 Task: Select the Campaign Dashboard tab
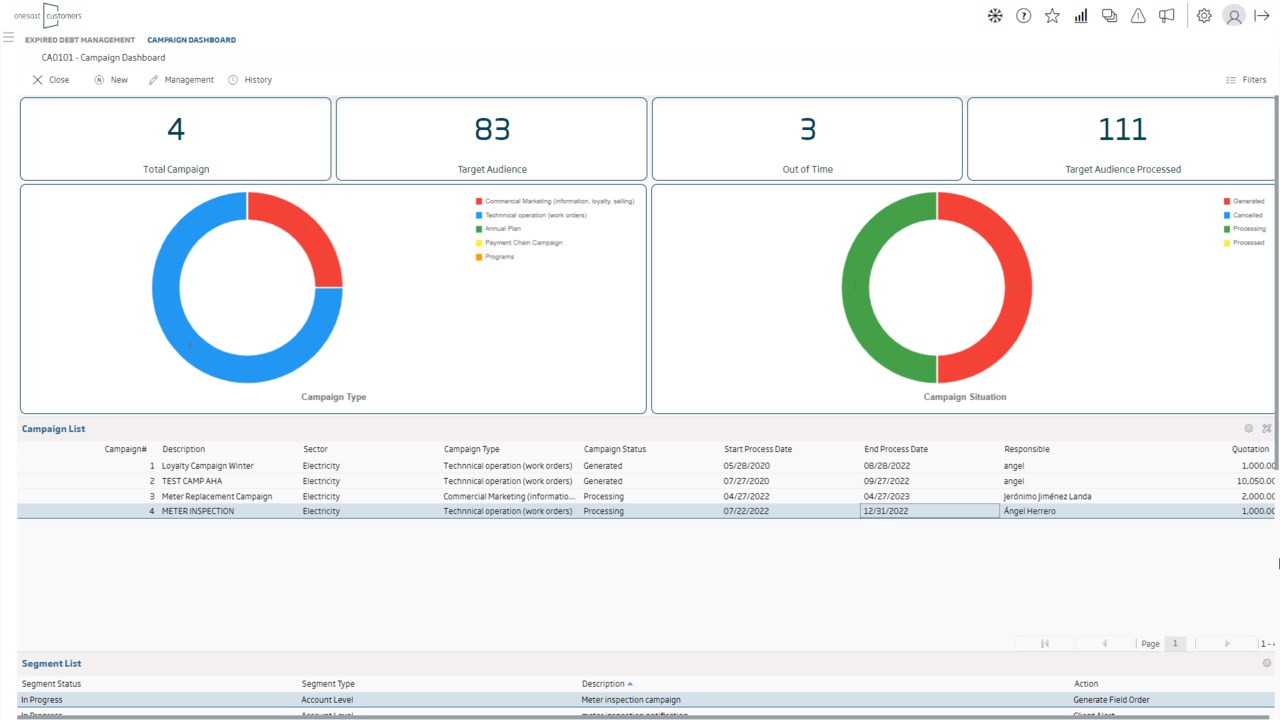tap(192, 40)
